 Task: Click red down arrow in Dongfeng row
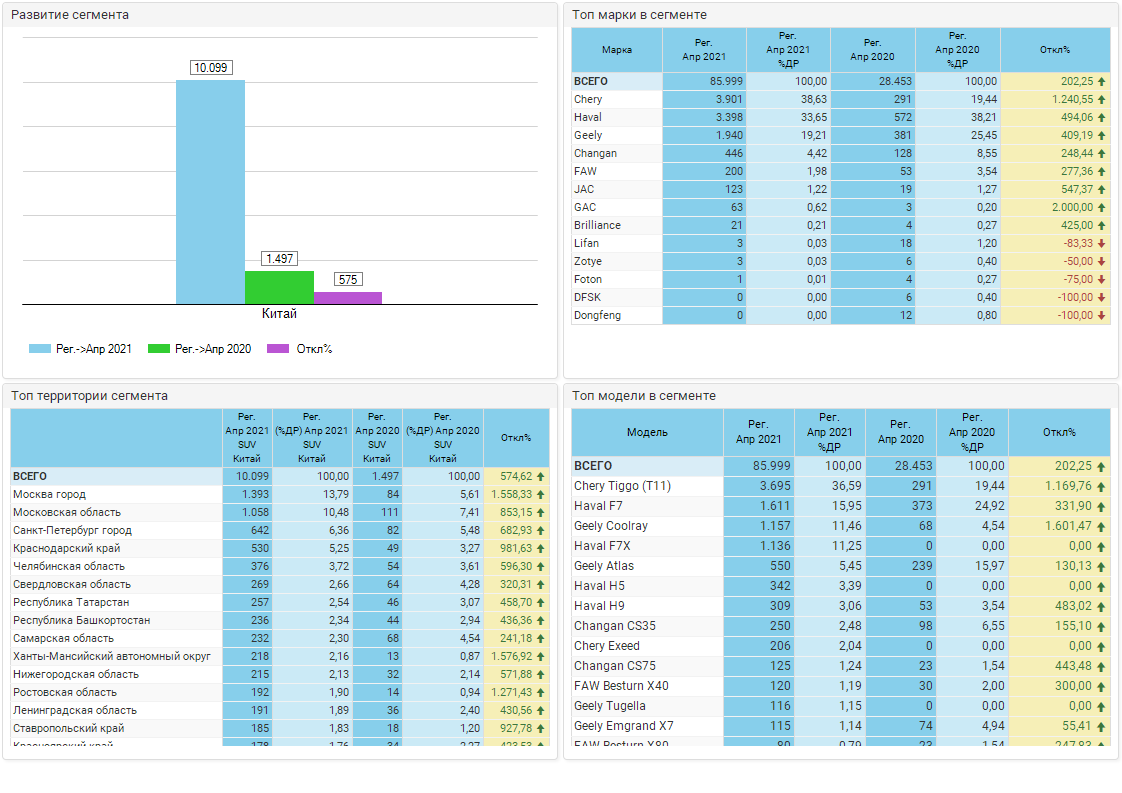point(1102,316)
